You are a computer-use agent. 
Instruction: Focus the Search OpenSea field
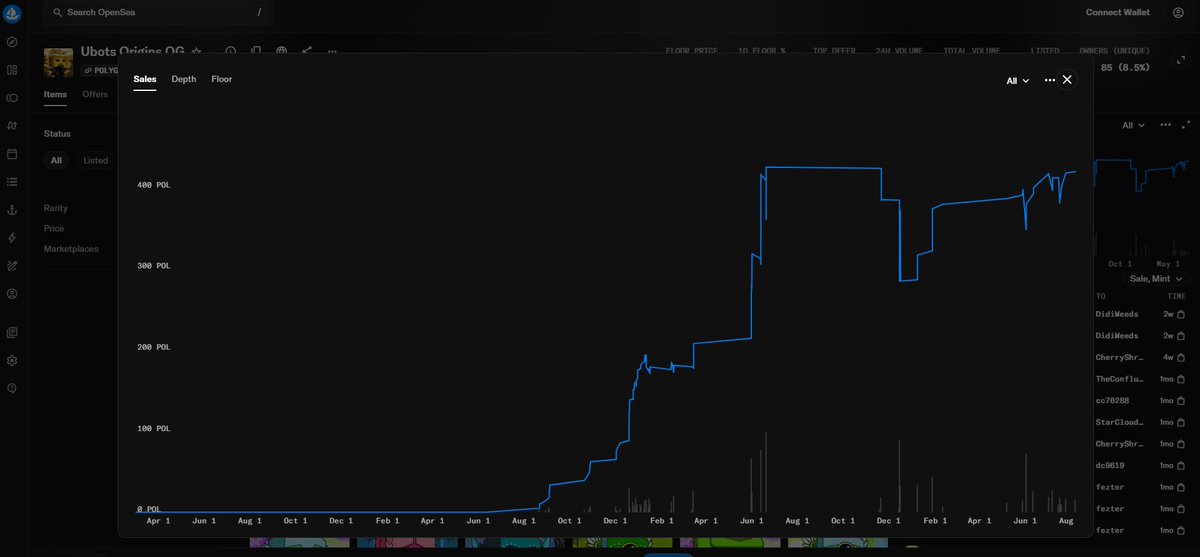pyautogui.click(x=158, y=13)
